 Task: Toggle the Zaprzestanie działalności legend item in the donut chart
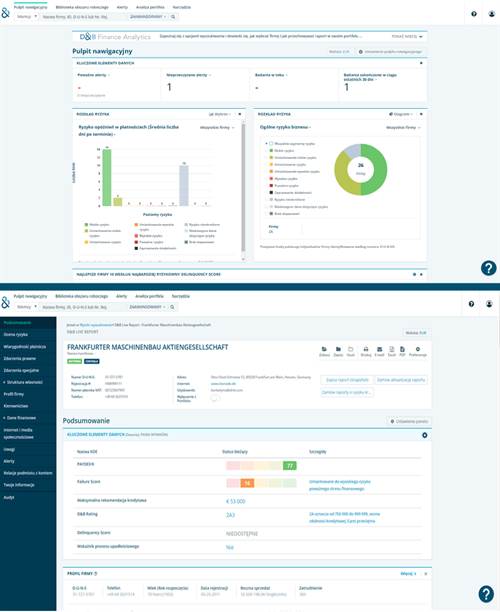click(x=291, y=193)
